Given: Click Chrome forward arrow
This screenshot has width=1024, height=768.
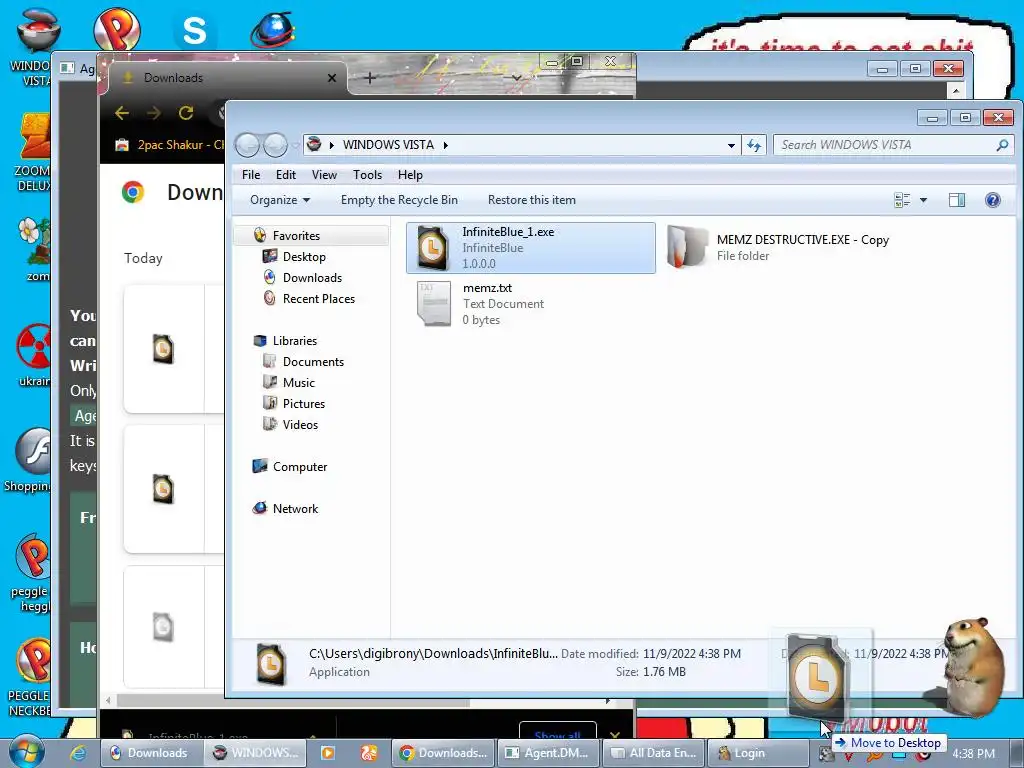Looking at the screenshot, I should pos(153,113).
